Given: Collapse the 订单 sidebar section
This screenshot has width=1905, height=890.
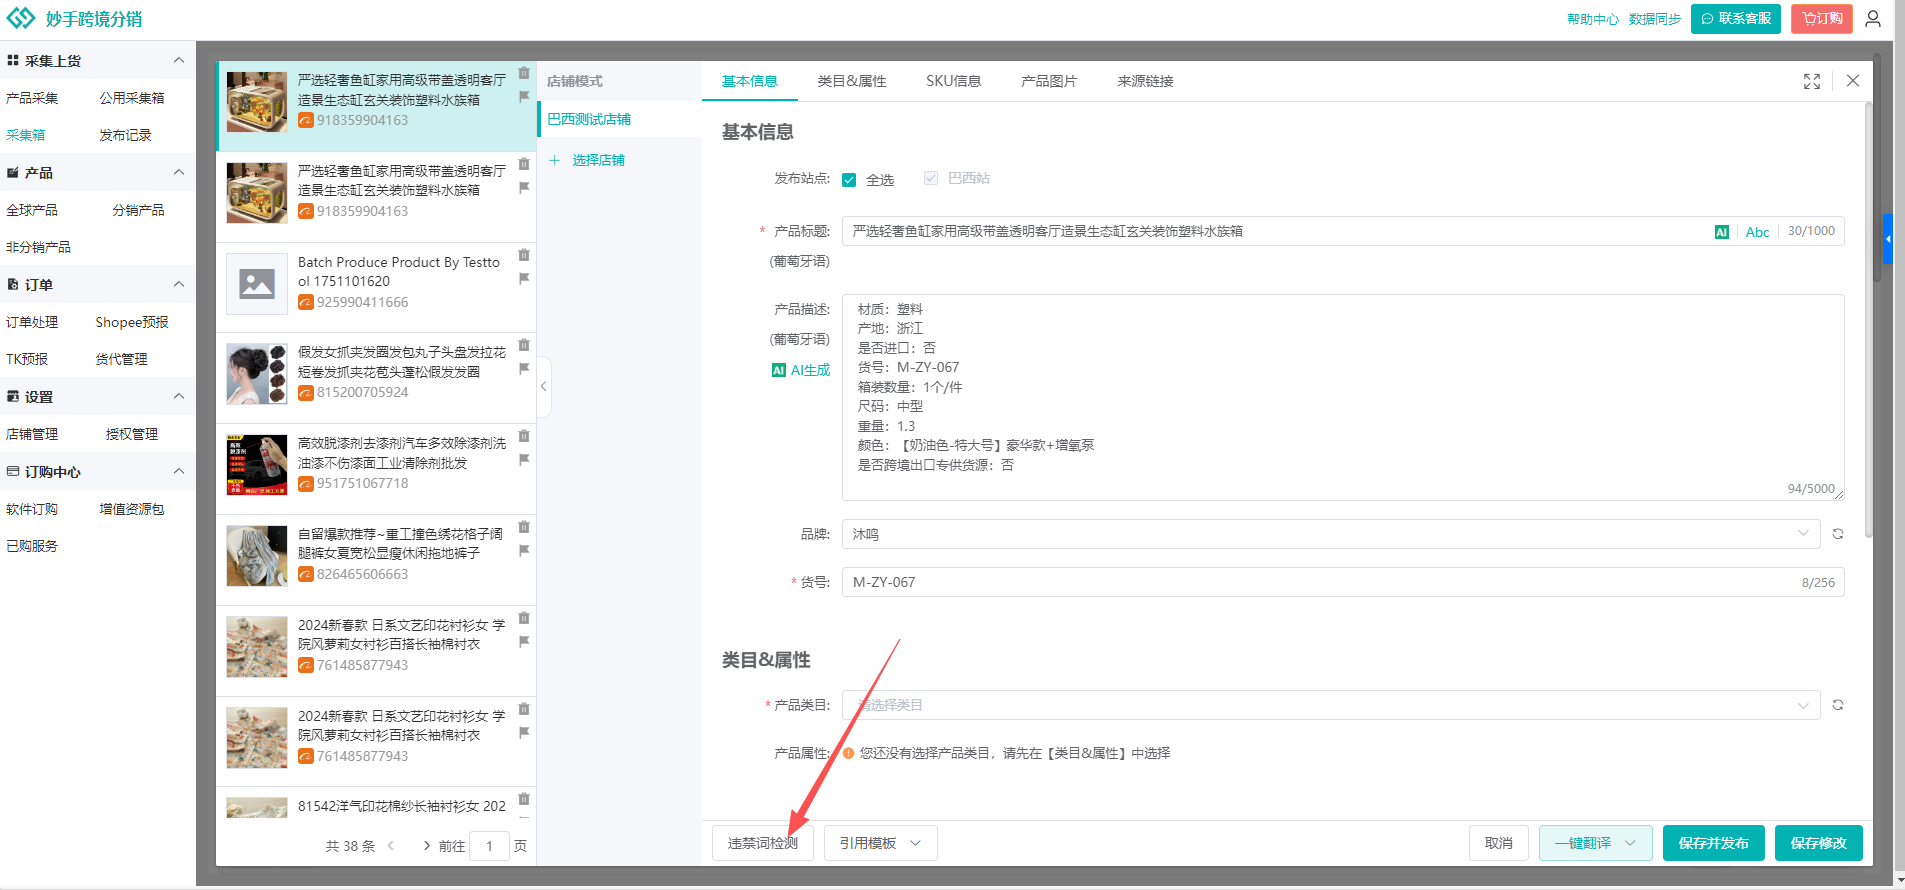Looking at the screenshot, I should [179, 284].
